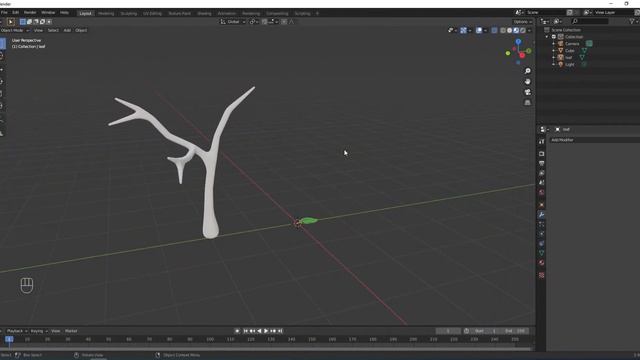
Task: Toggle perspective orthographic grid icon
Action: pyautogui.click(x=527, y=102)
